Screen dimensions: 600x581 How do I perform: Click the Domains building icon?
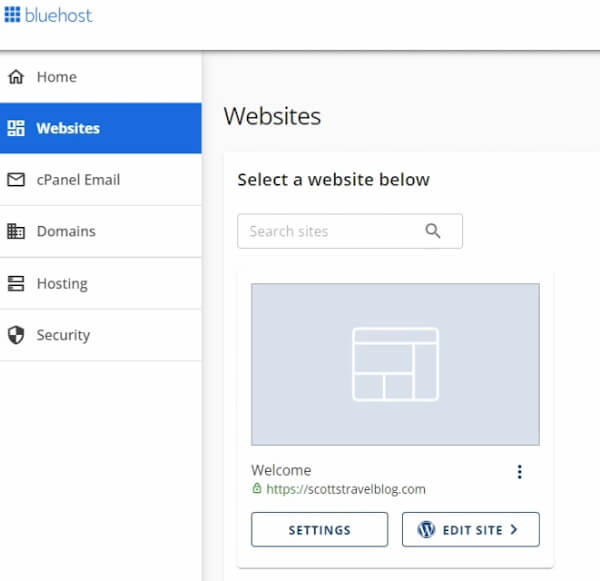16,231
